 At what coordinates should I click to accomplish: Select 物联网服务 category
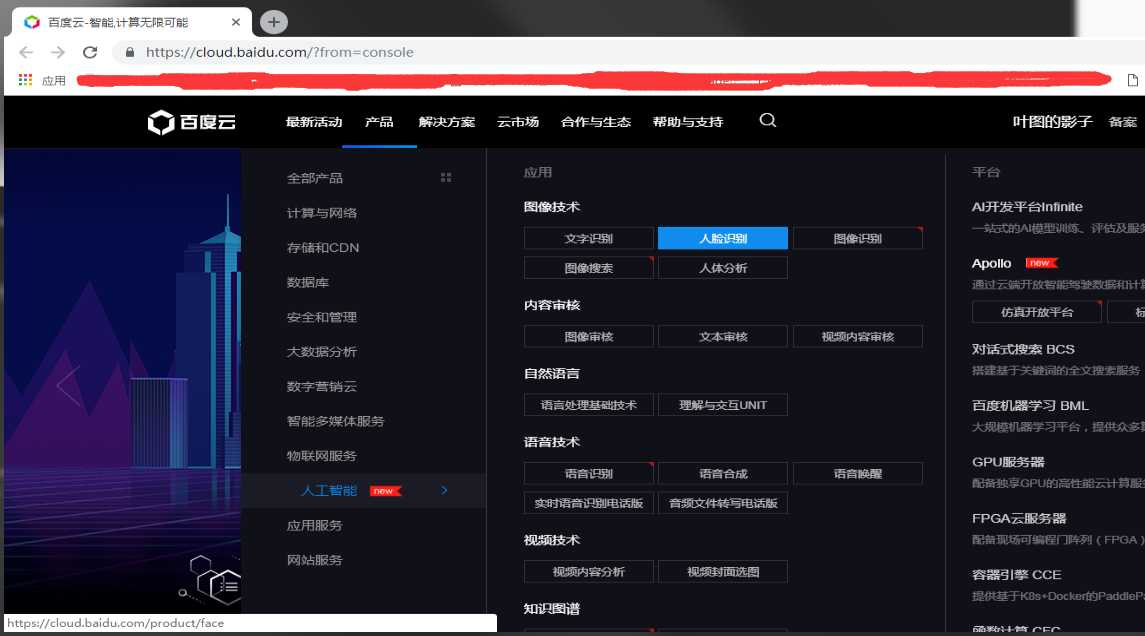pyautogui.click(x=322, y=456)
